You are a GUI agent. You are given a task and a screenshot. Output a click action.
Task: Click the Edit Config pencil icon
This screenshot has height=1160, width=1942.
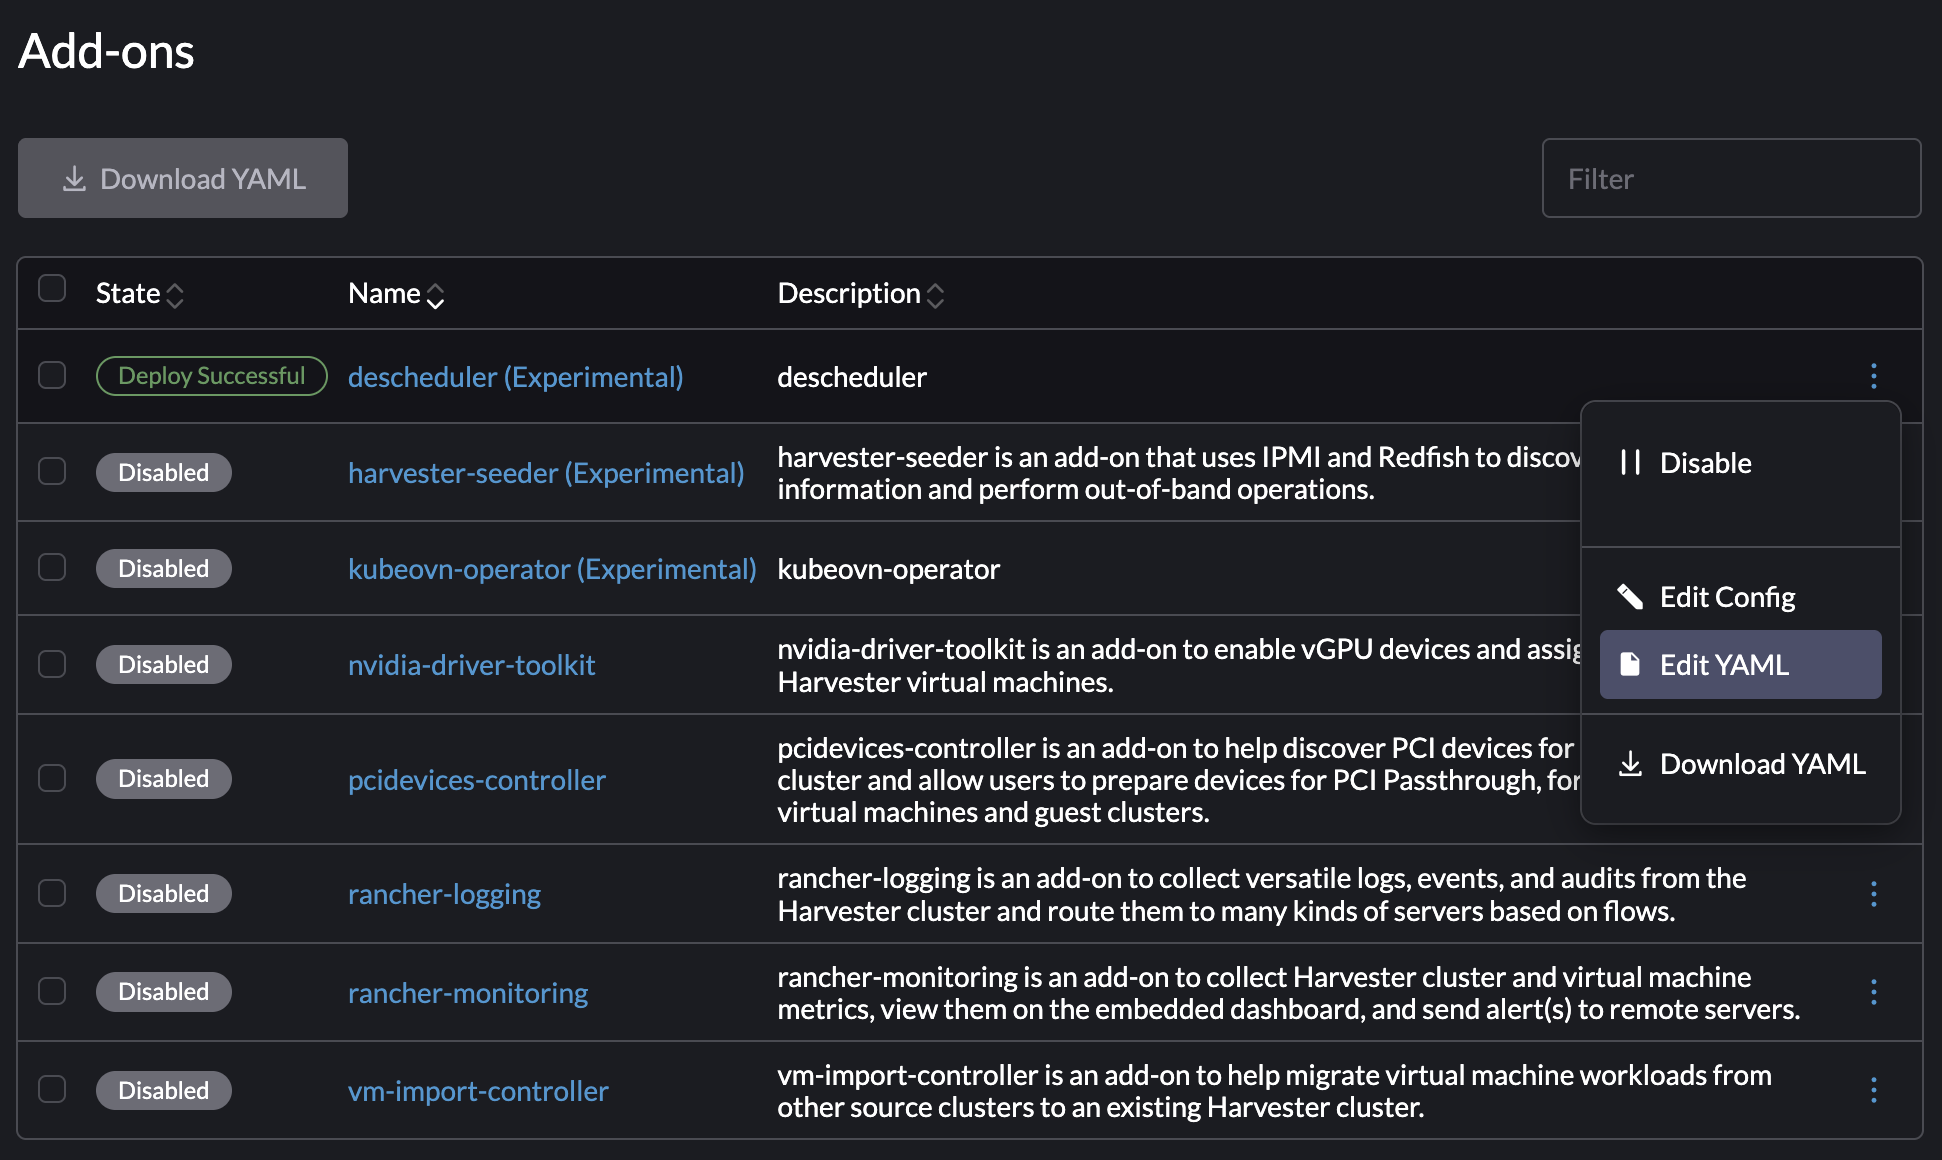pos(1630,597)
